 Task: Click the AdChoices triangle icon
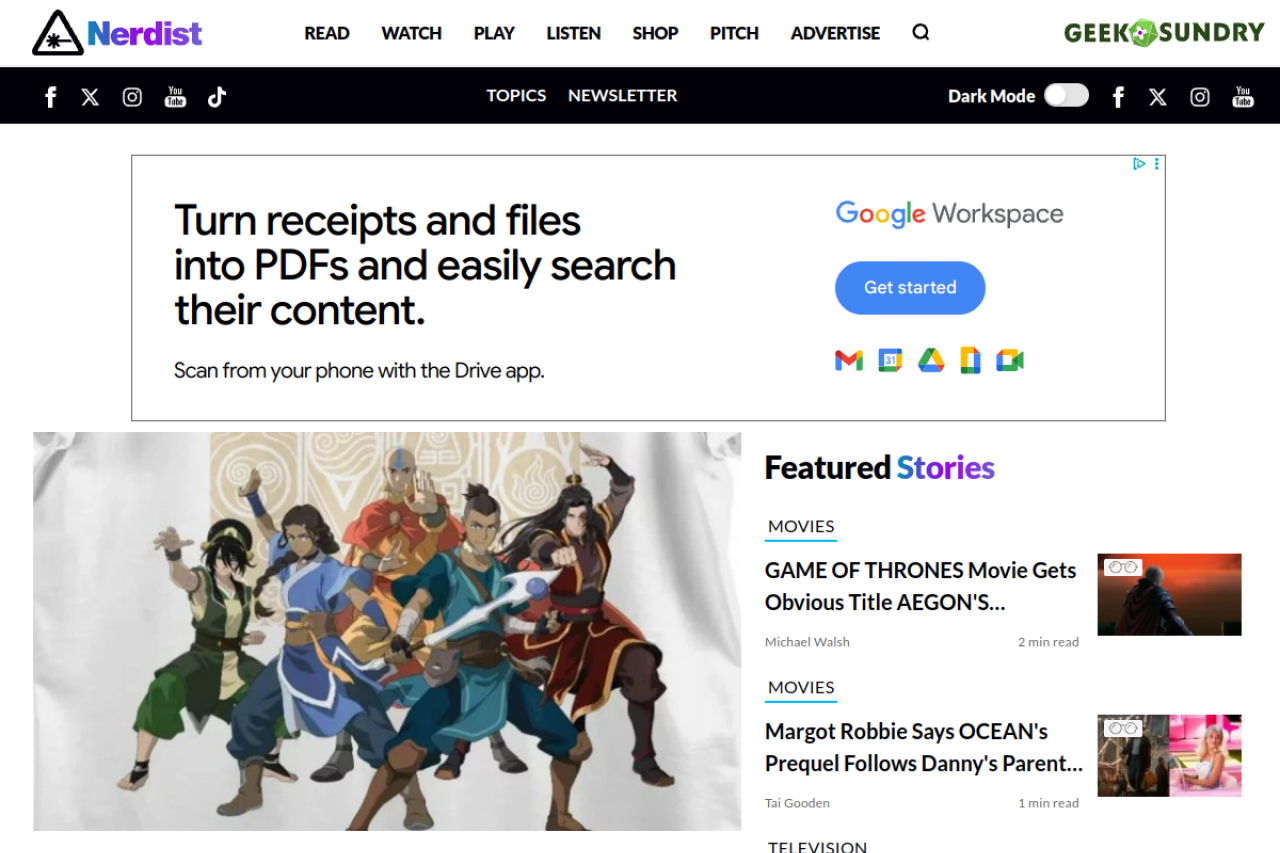pyautogui.click(x=1139, y=164)
